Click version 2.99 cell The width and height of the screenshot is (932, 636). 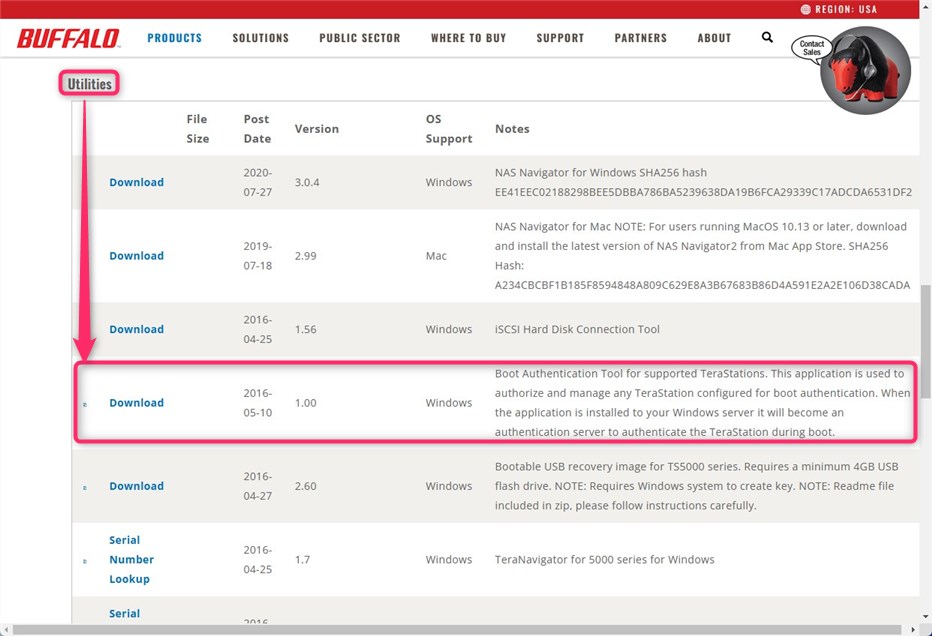(x=306, y=256)
